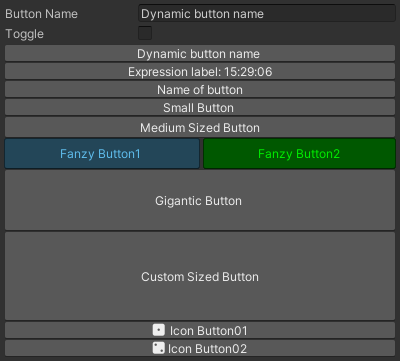
Task: Push the Gigantic Button
Action: (200, 200)
